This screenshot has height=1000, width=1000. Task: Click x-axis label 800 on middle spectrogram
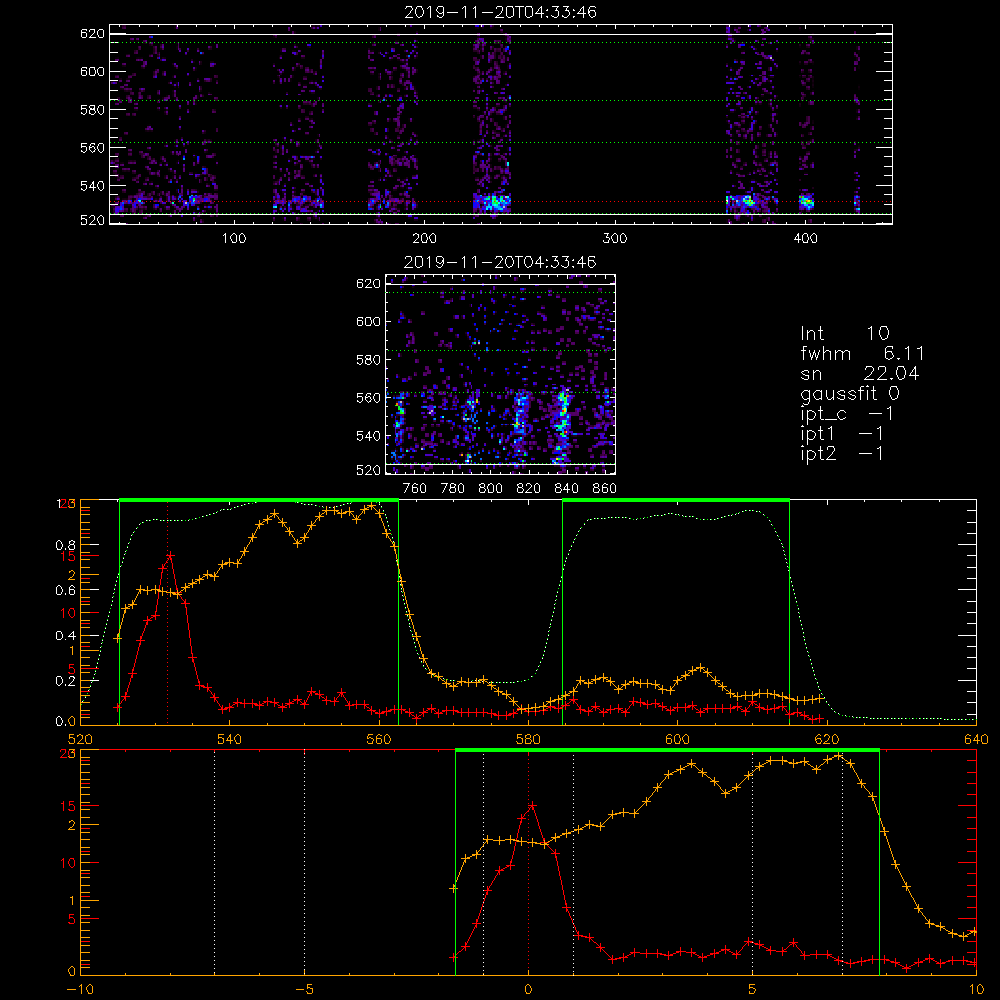(490, 489)
